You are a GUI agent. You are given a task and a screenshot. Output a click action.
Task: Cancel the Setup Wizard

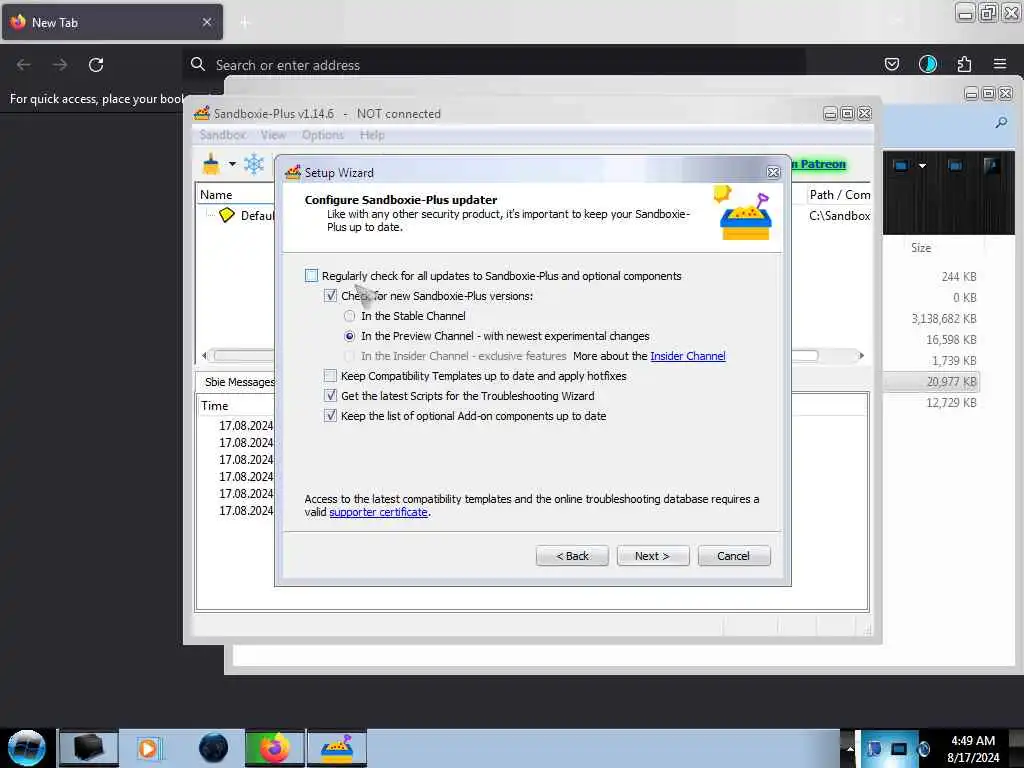click(x=733, y=556)
